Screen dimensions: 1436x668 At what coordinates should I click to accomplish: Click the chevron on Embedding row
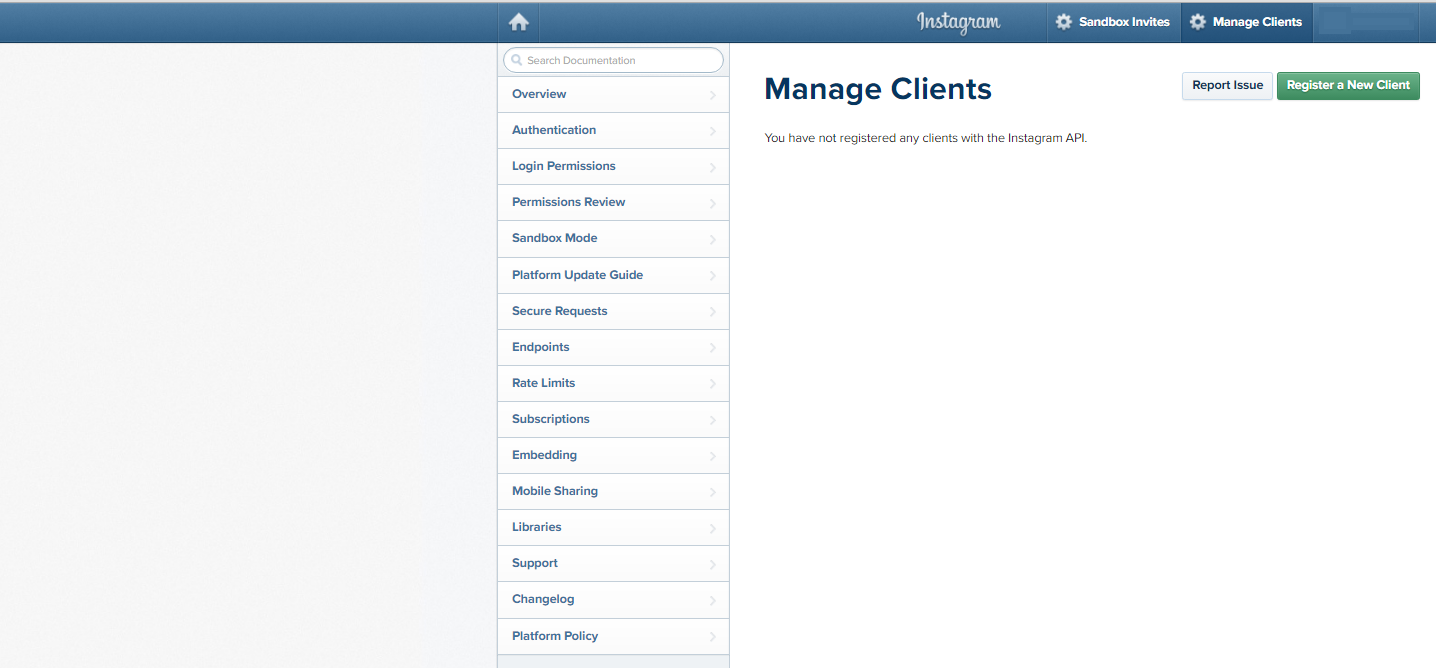click(713, 457)
